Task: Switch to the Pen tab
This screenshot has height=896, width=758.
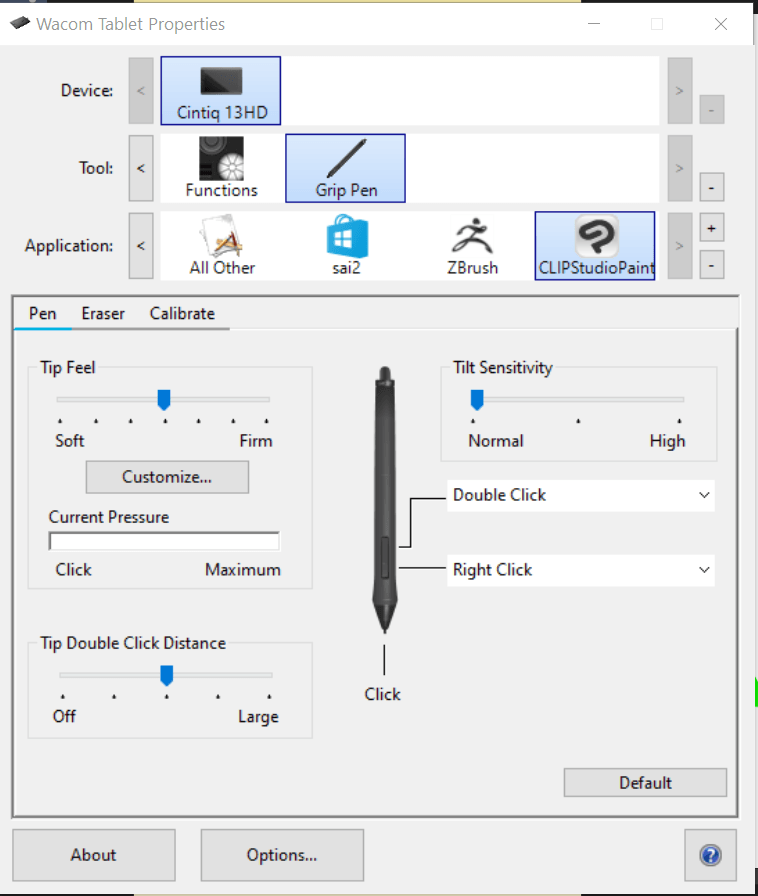Action: coord(43,314)
